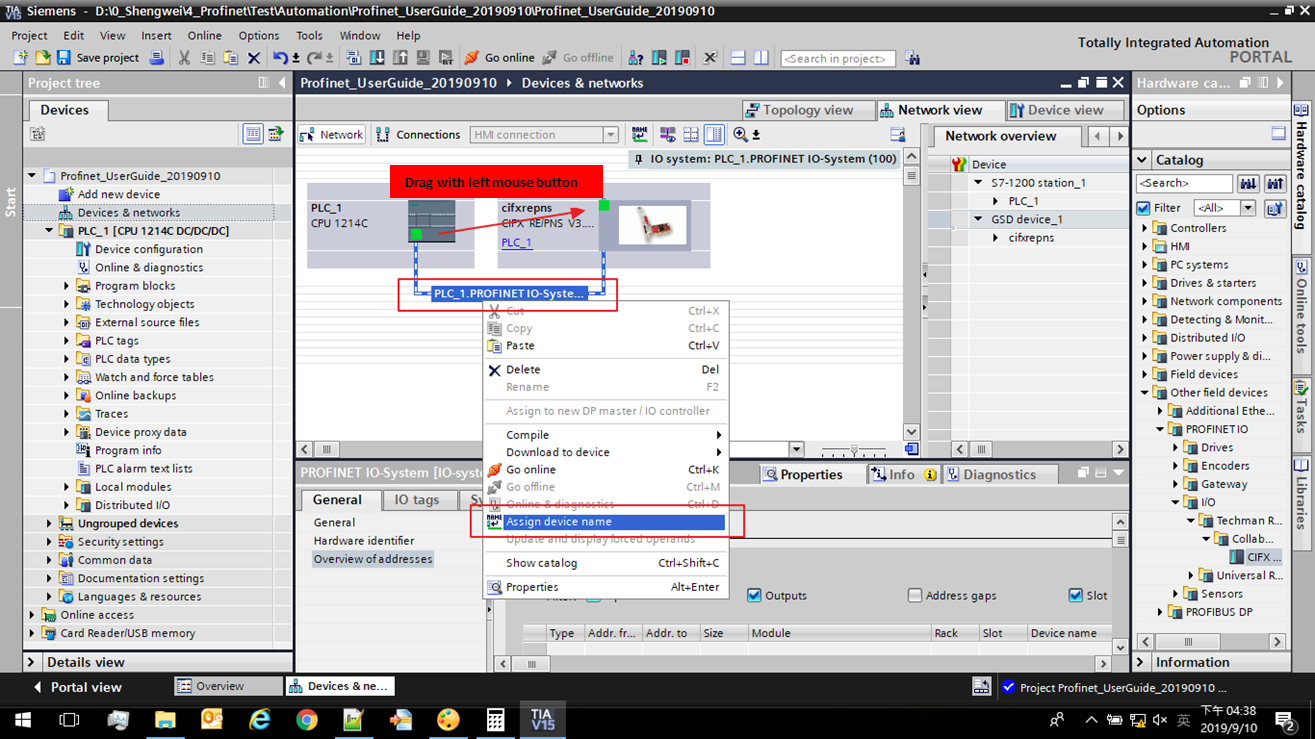Image resolution: width=1315 pixels, height=739 pixels.
Task: Click the Stop CPU toolbar icon
Action: click(682, 58)
